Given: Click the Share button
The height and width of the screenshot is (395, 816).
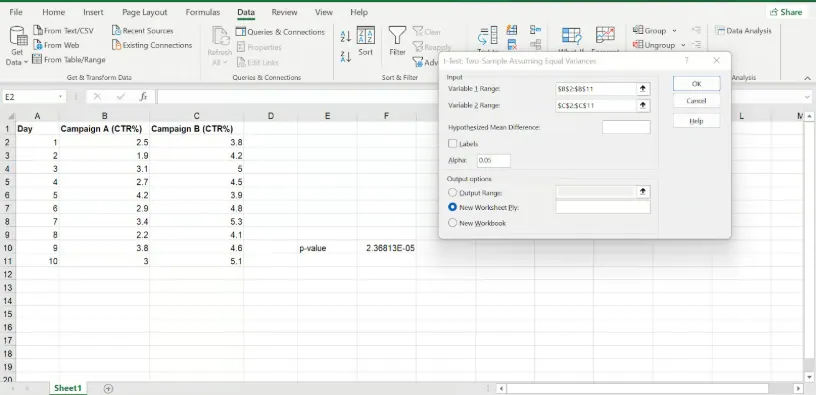Looking at the screenshot, I should (x=786, y=12).
